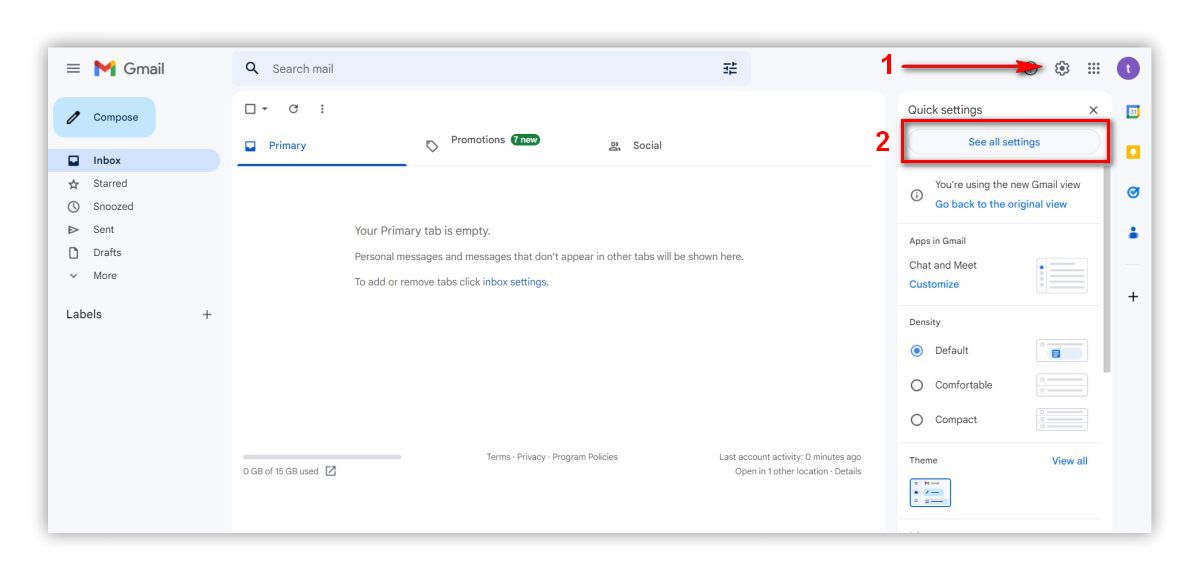The image size is (1199, 581).
Task: Click the Comfortable density preview thumbnail
Action: coord(1062,385)
